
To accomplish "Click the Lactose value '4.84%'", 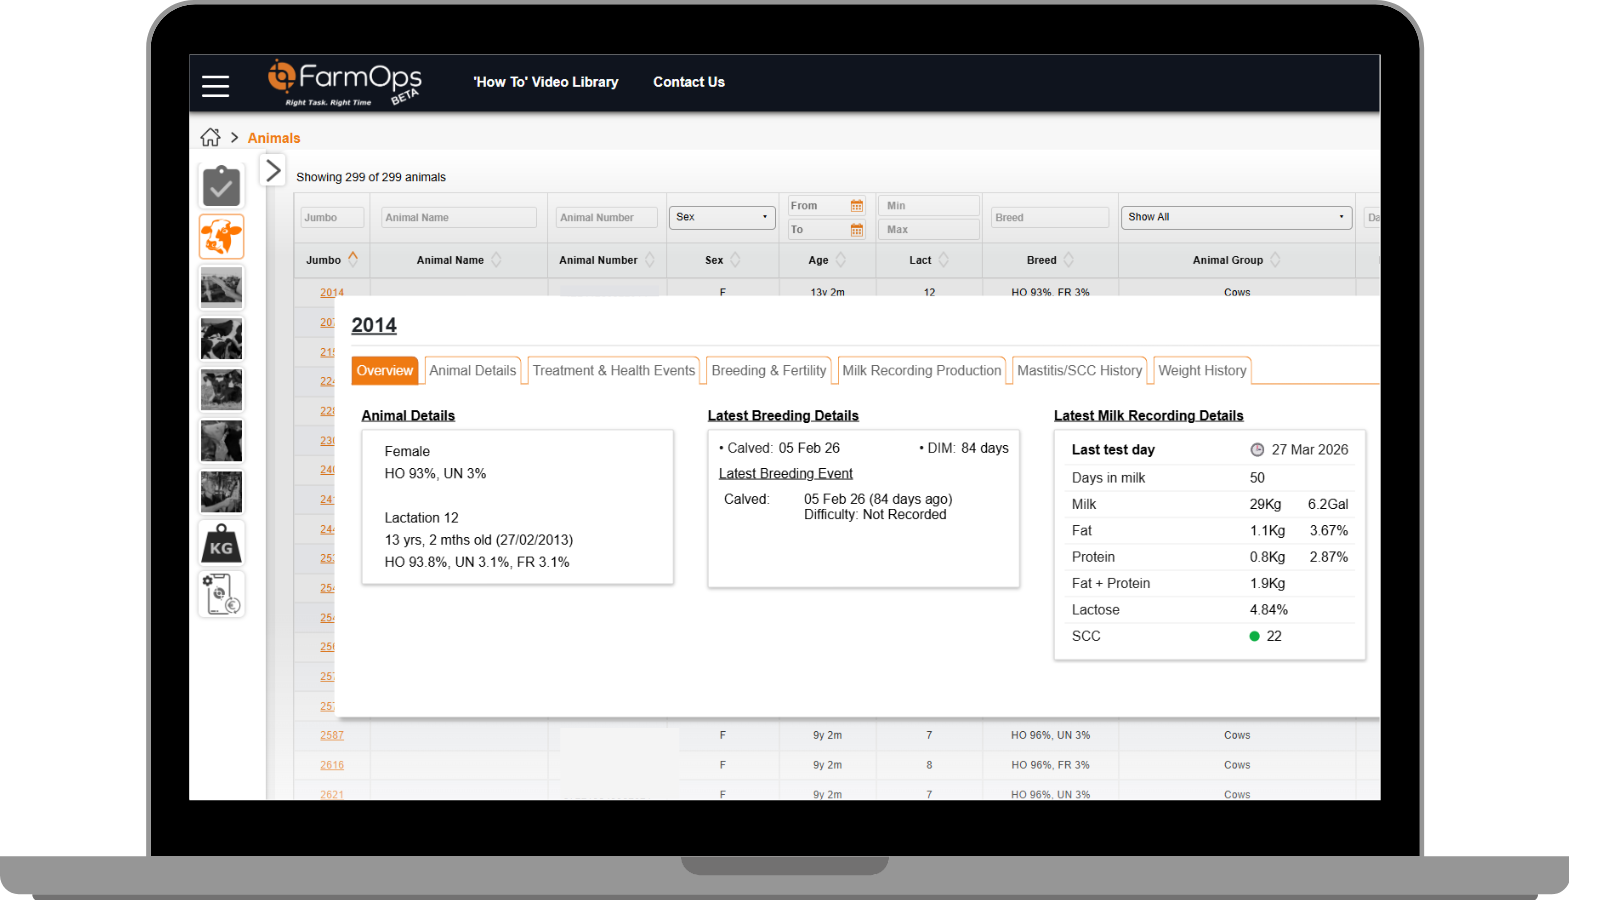I will coord(1269,610).
